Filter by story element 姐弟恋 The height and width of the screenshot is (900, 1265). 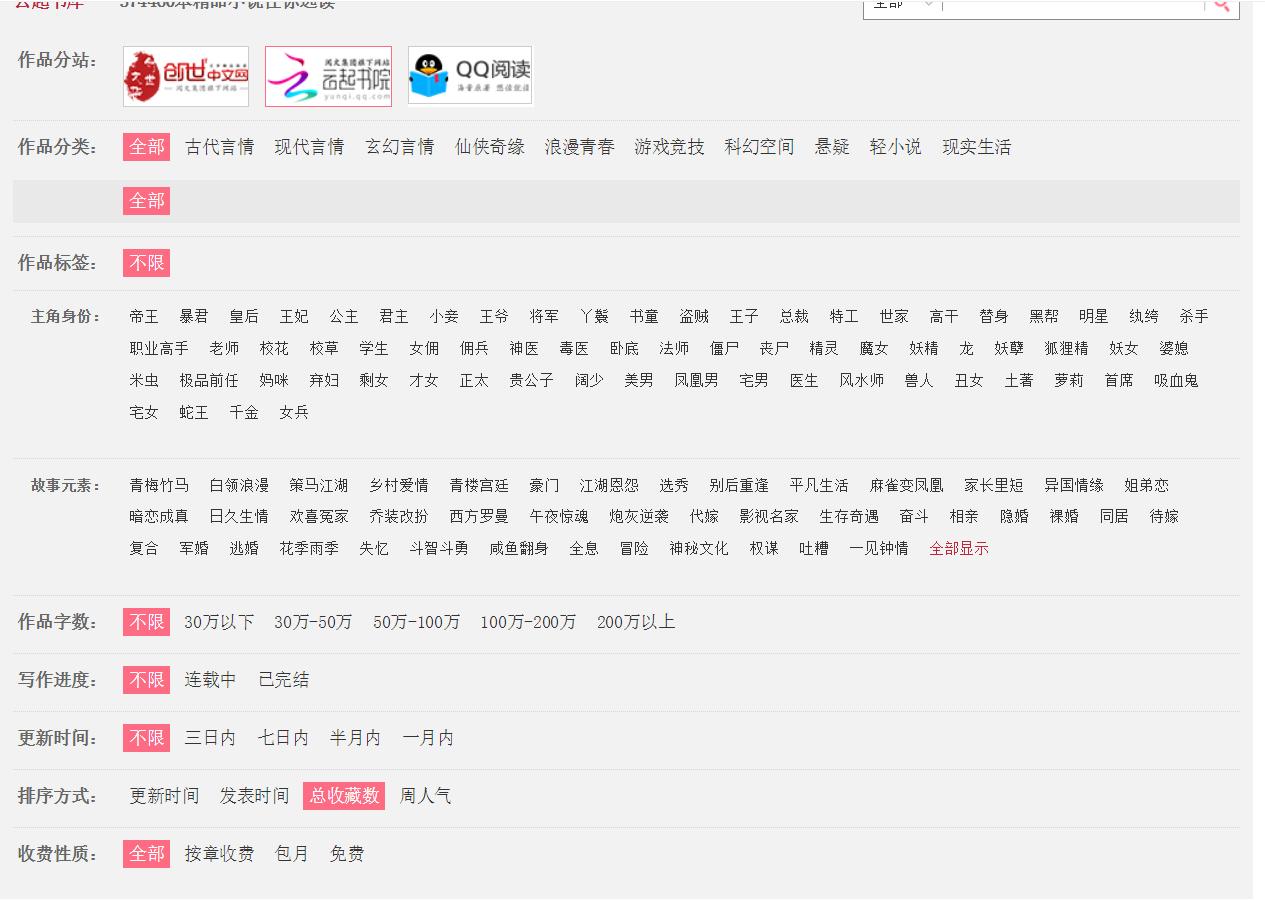[x=1146, y=485]
